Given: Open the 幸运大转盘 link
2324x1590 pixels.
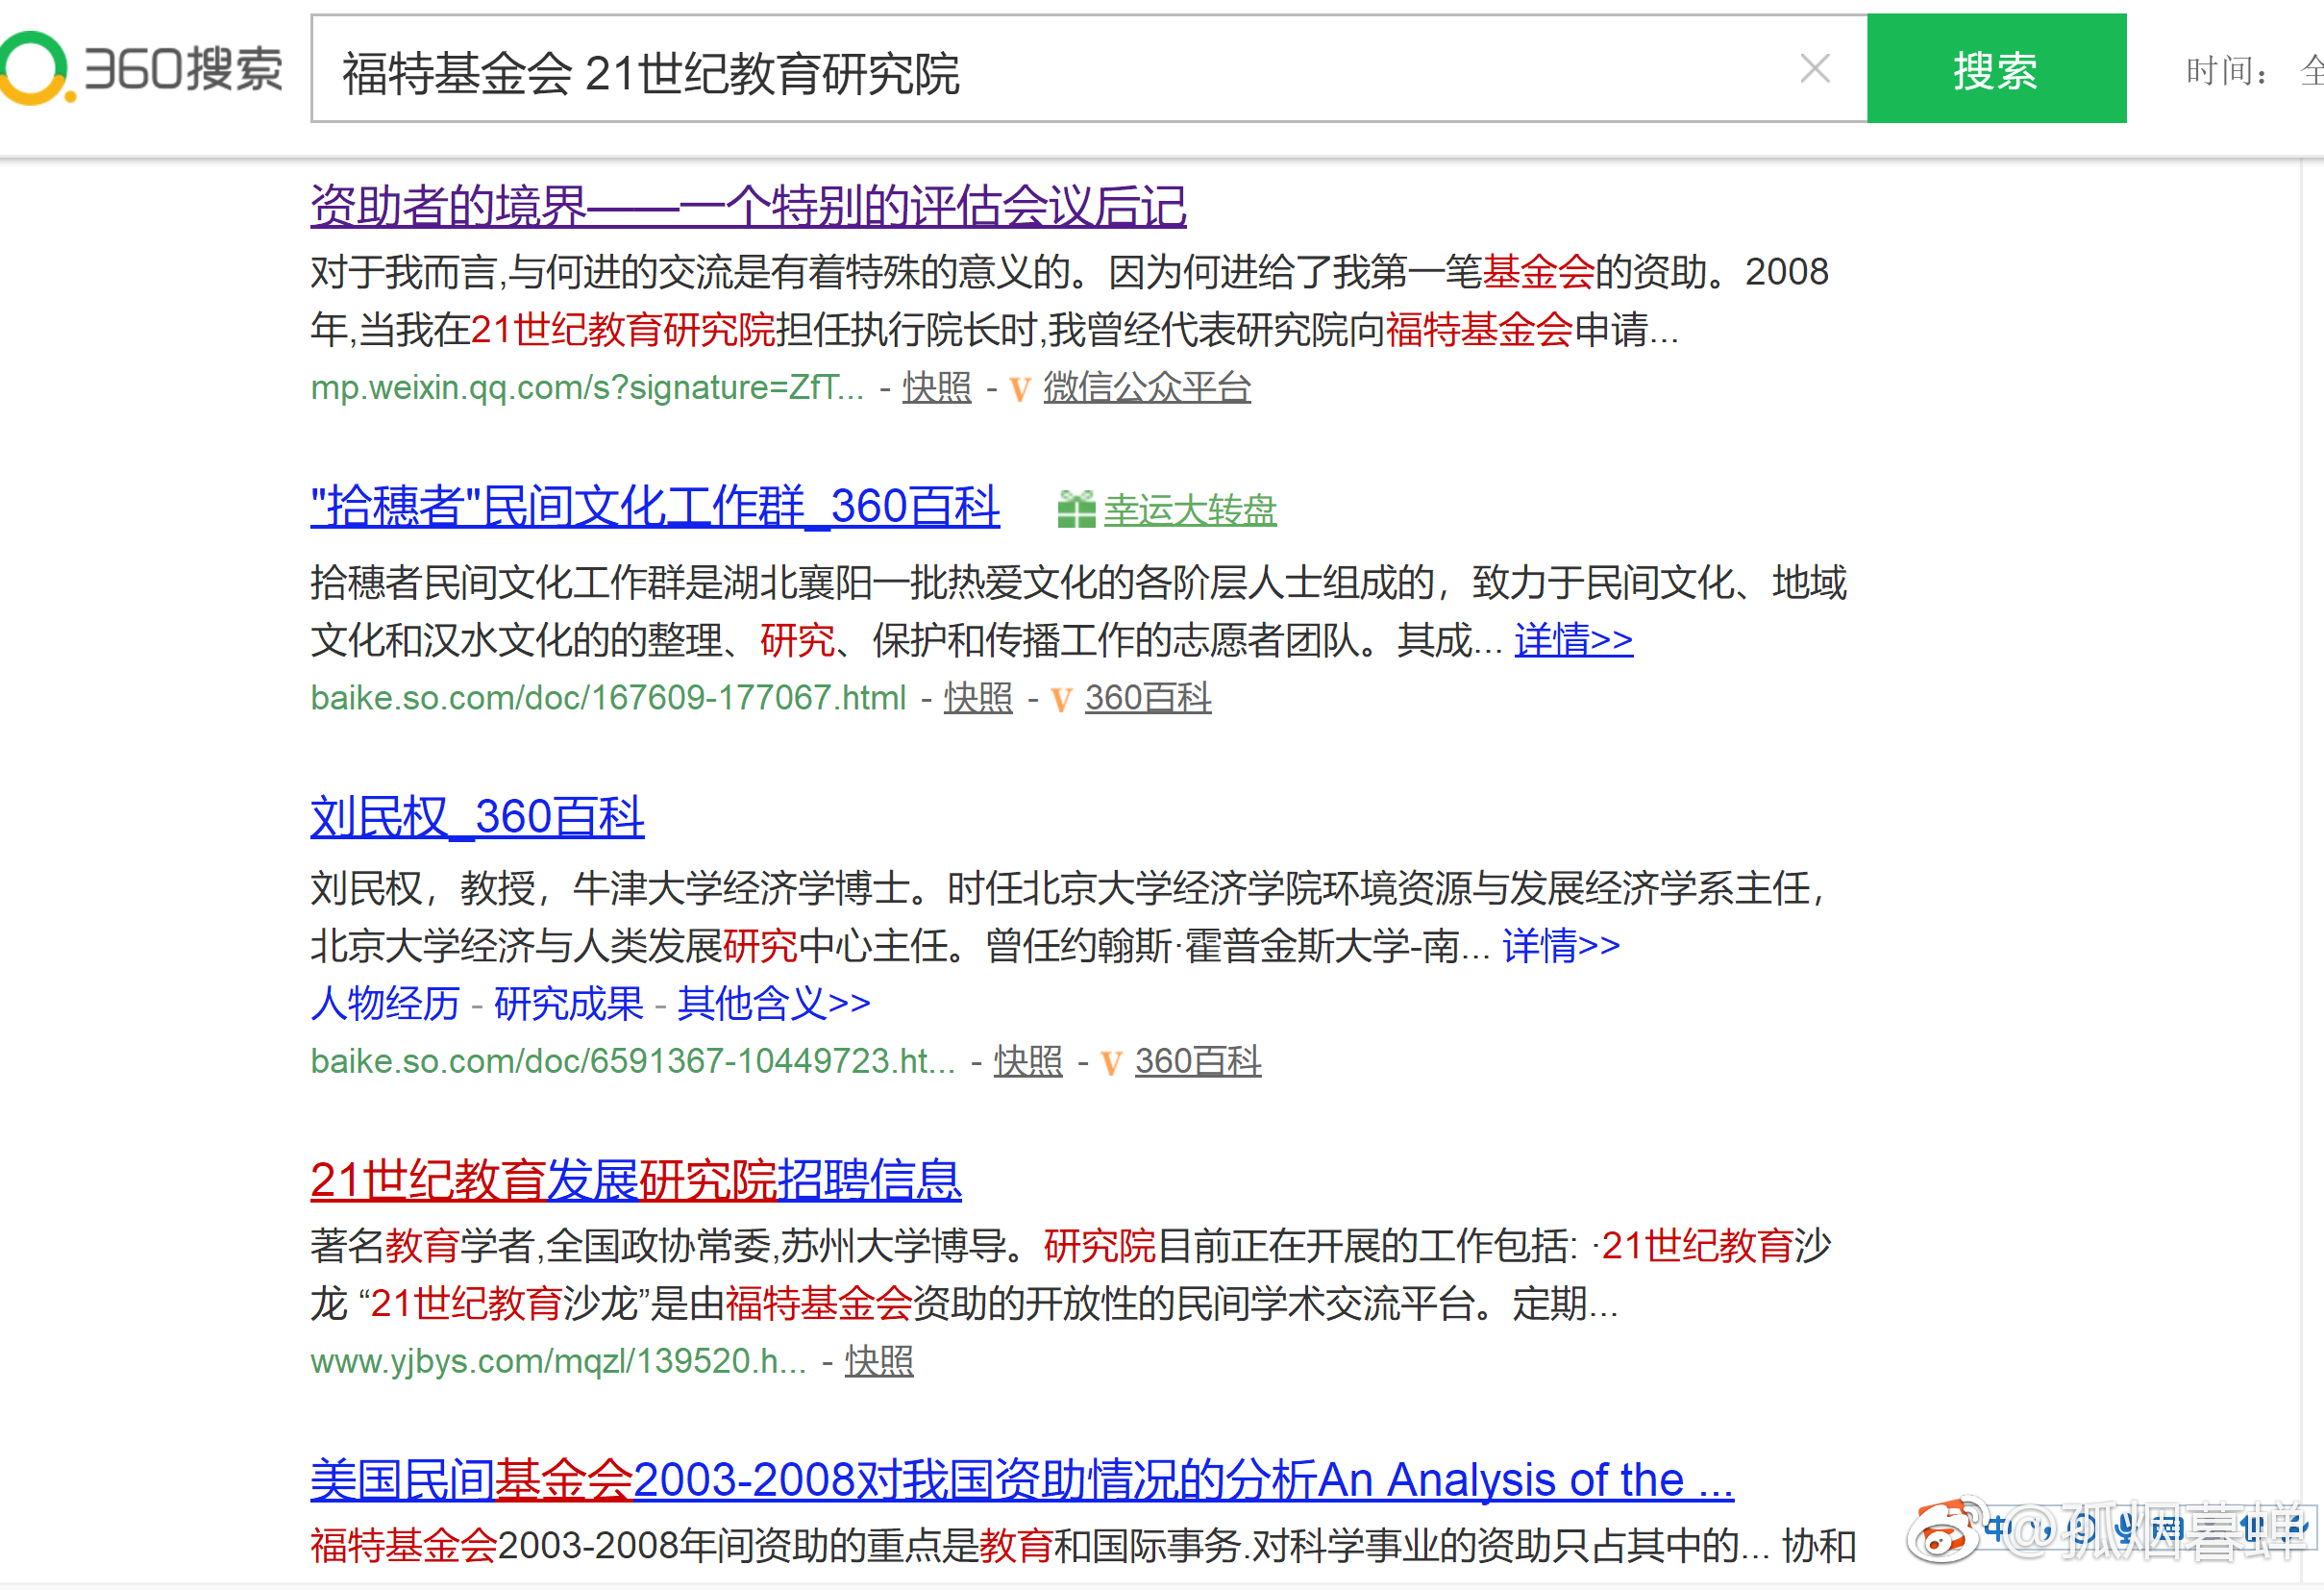Looking at the screenshot, I should click(x=1190, y=510).
